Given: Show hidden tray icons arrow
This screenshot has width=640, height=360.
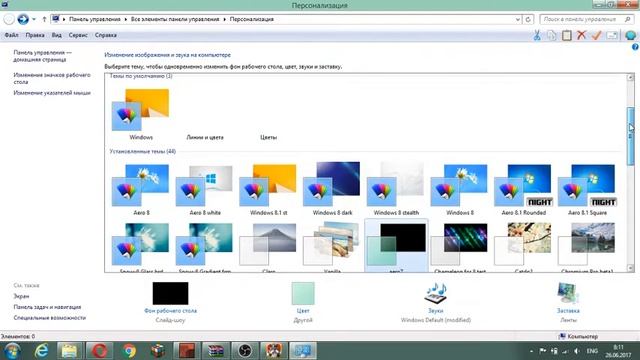Looking at the screenshot, I should (x=531, y=351).
